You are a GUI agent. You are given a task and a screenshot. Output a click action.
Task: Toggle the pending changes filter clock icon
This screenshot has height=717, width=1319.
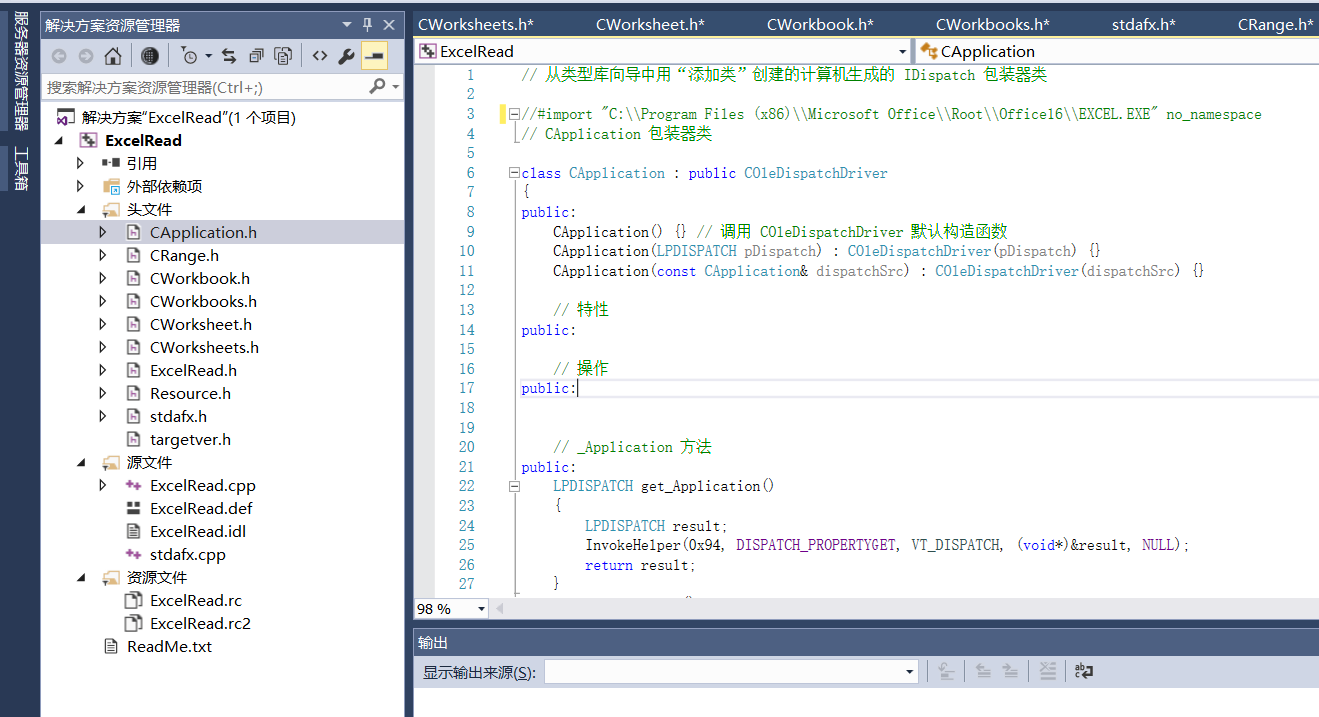(190, 56)
